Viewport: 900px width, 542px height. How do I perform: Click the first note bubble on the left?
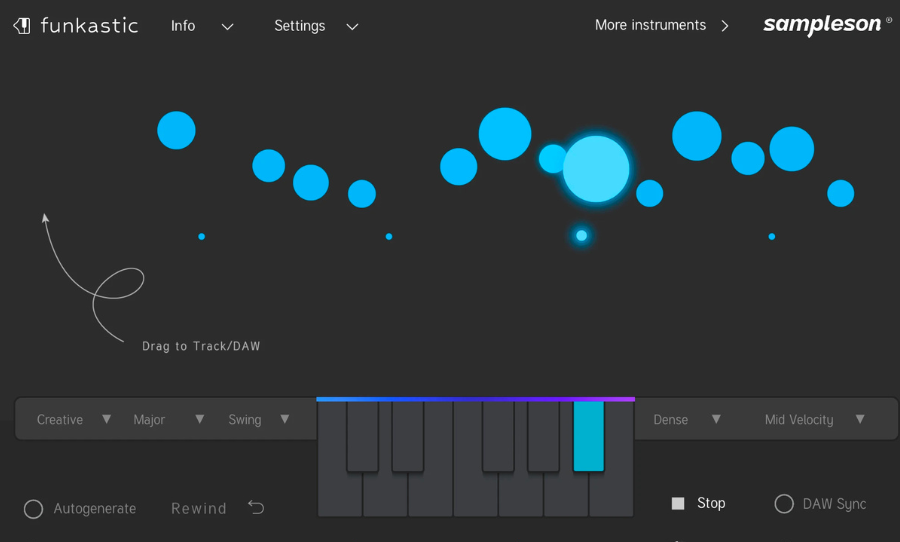[176, 130]
